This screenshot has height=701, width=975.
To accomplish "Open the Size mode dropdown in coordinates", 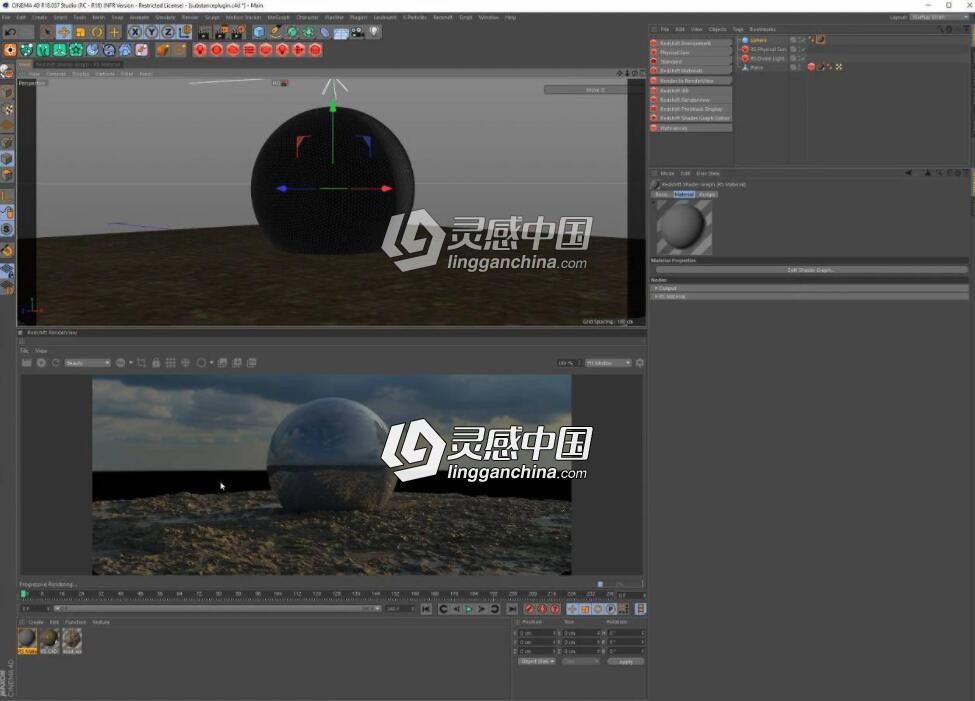I will coord(580,661).
